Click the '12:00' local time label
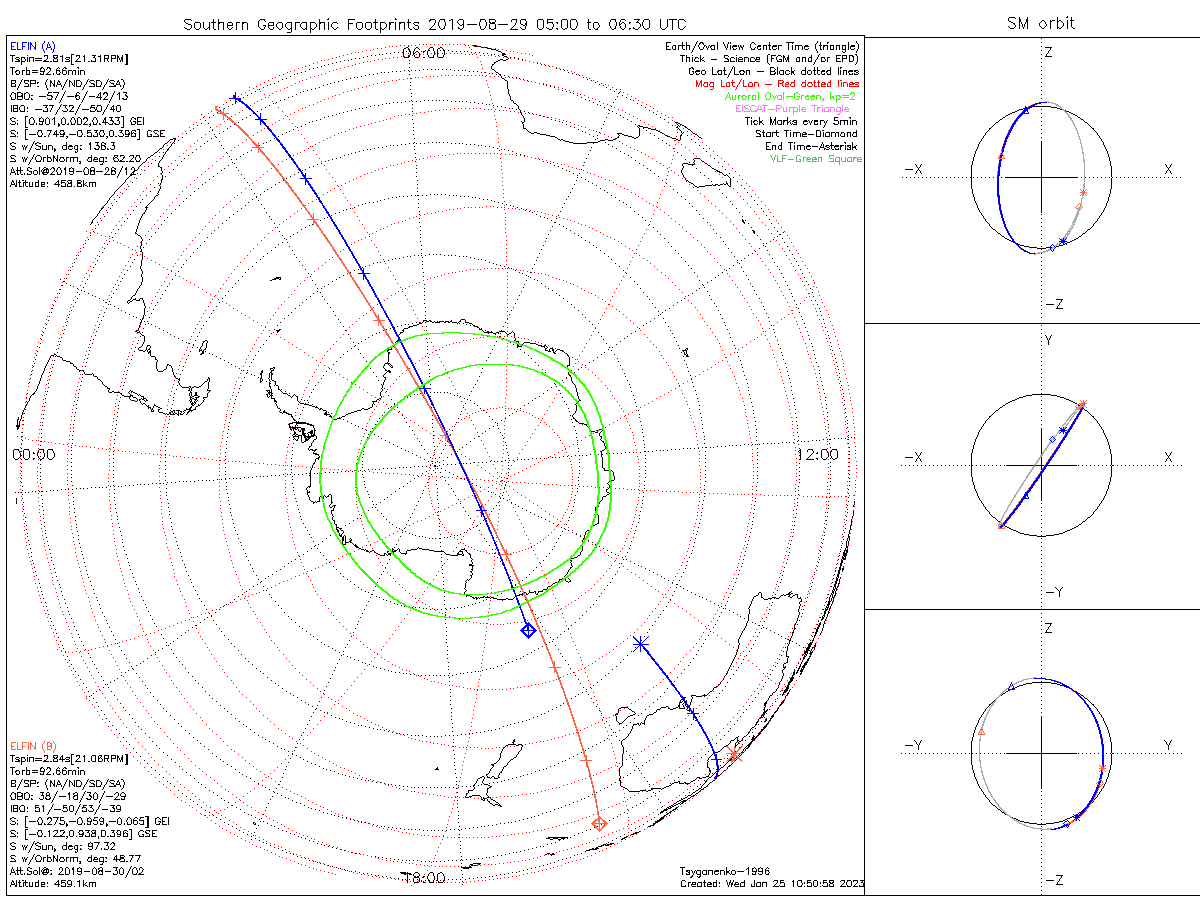Screen dimensions: 1200x900 pos(818,454)
